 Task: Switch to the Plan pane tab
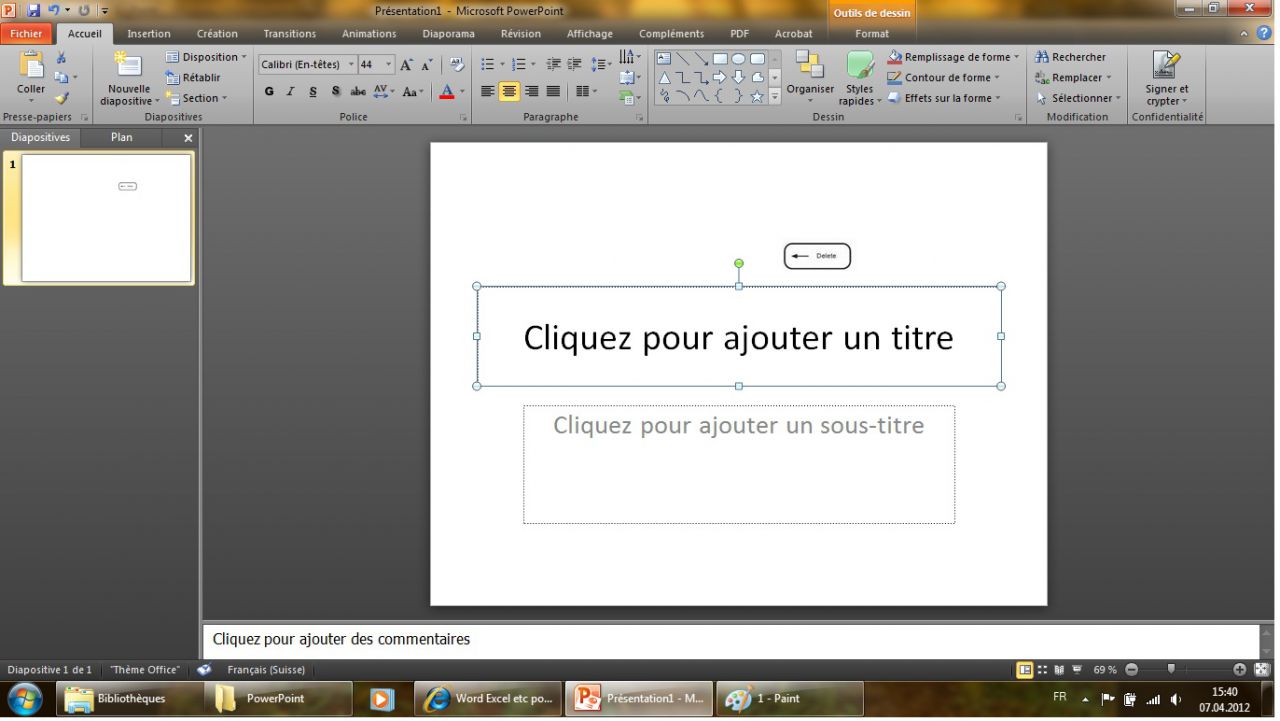coord(121,138)
